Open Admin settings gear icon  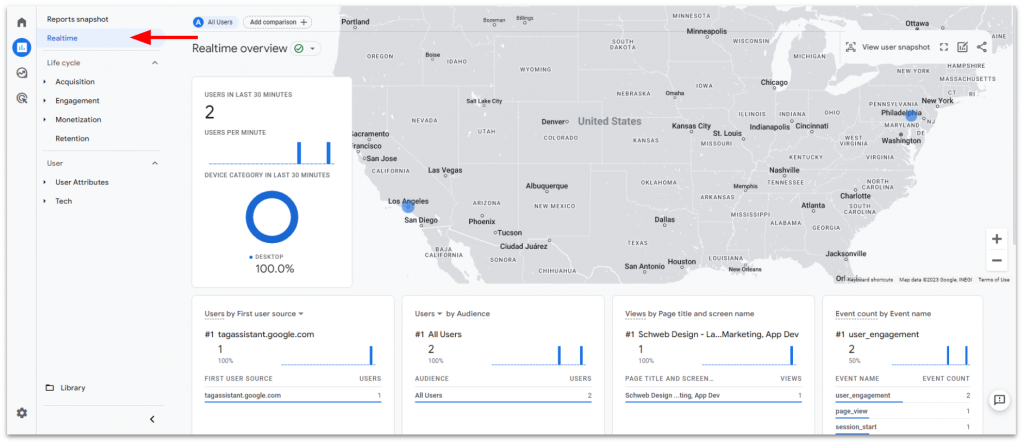(21, 413)
